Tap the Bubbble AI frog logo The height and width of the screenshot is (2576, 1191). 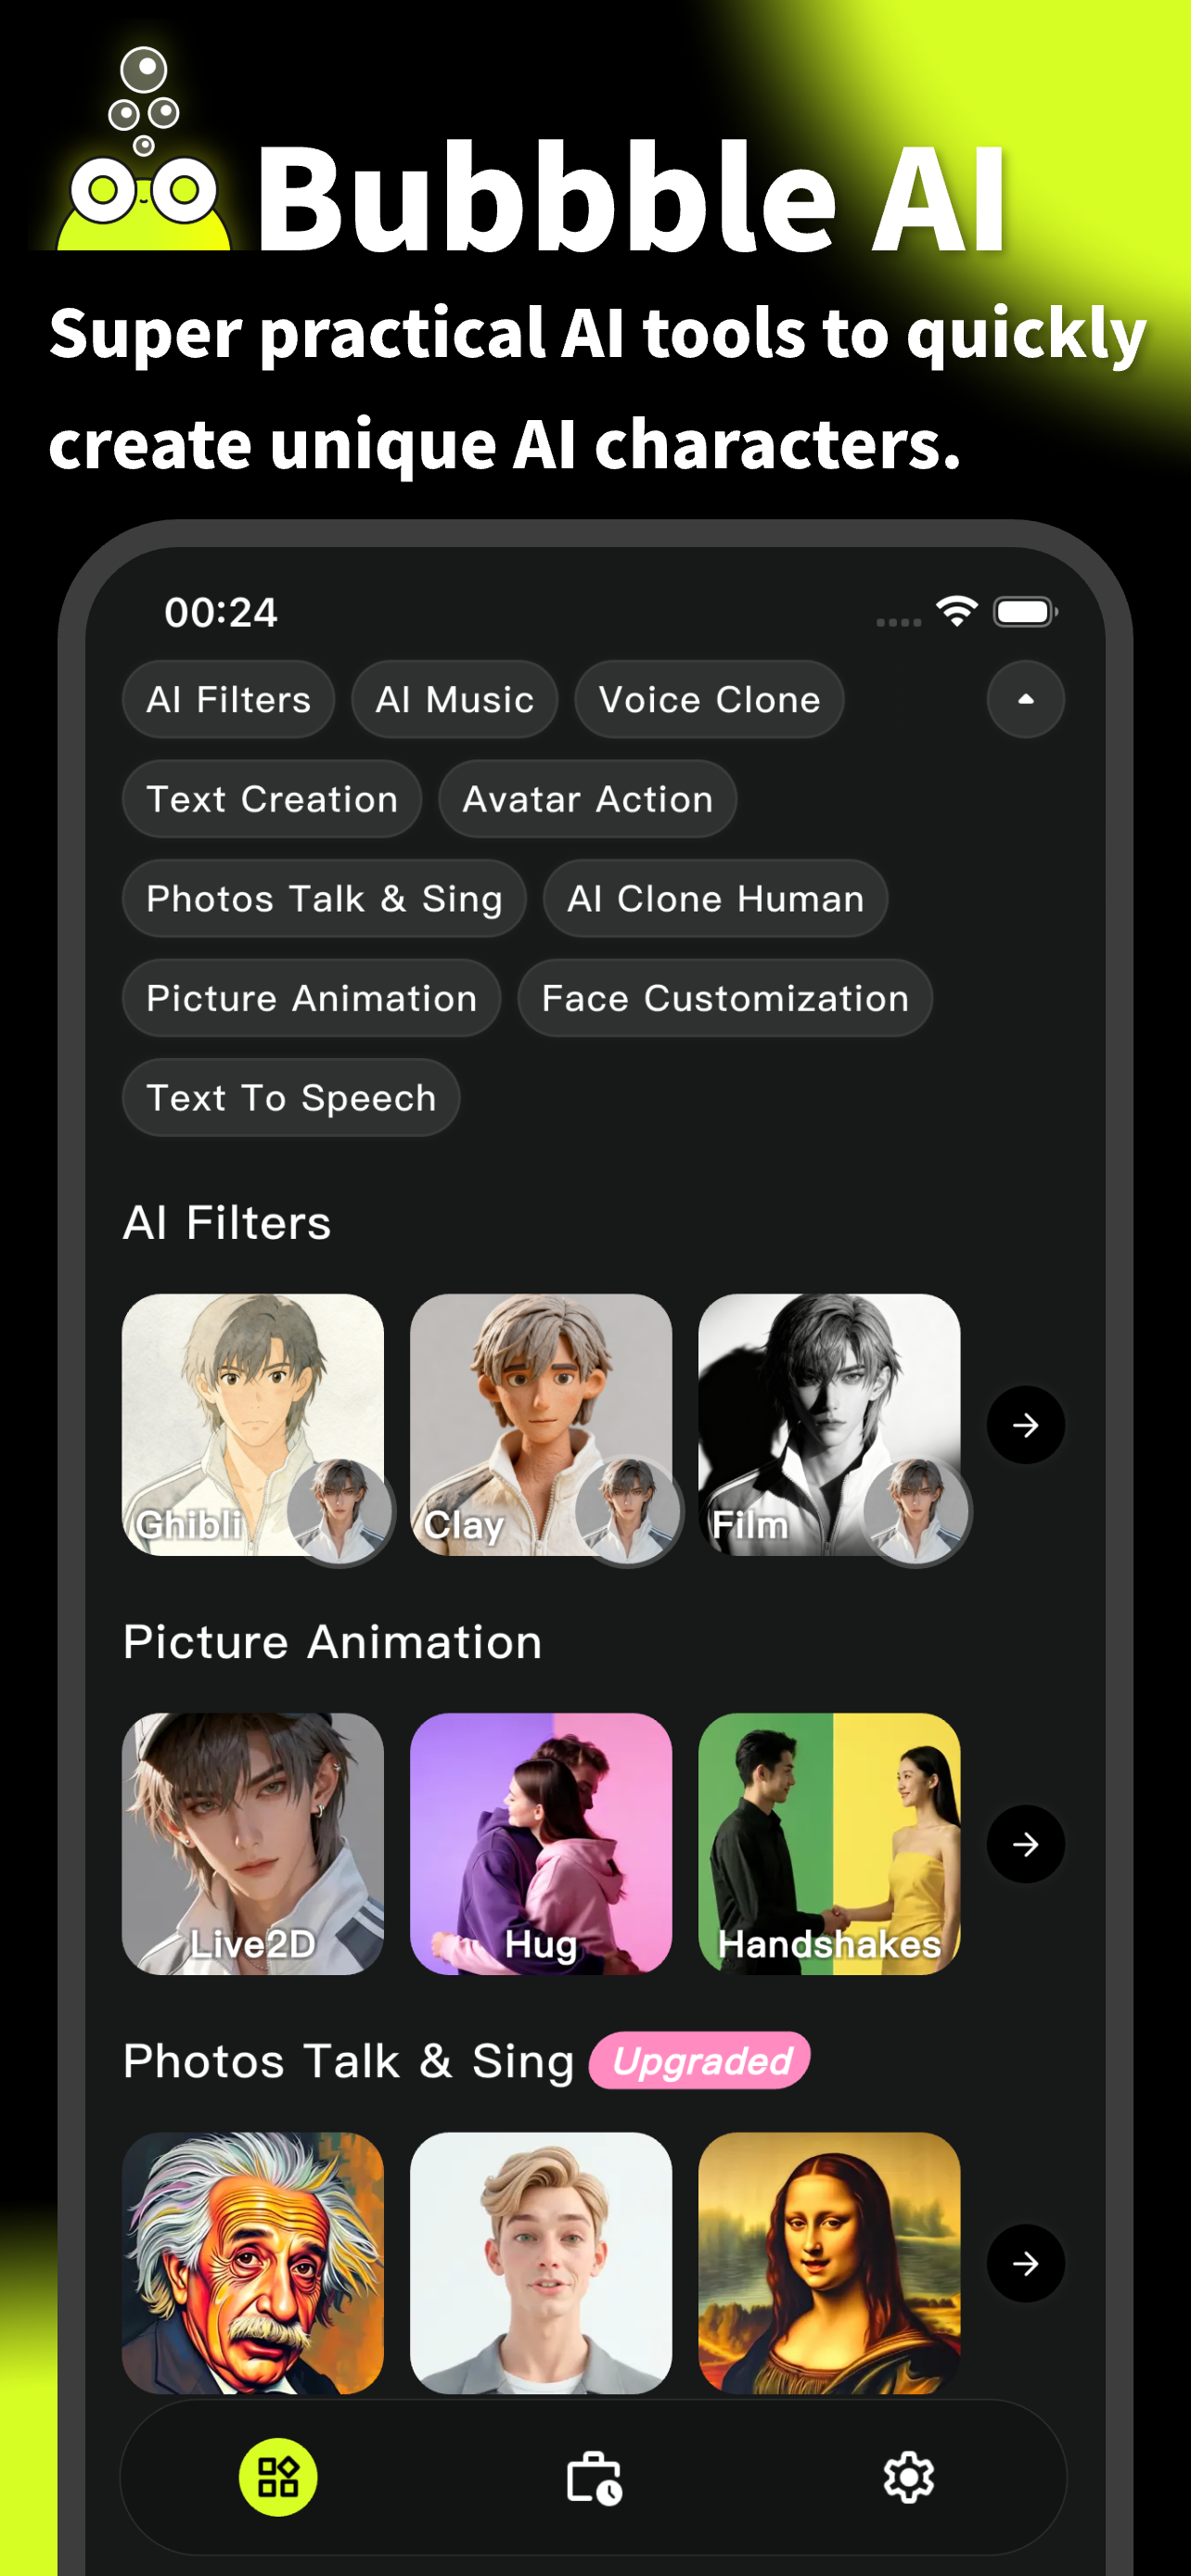coord(143,150)
